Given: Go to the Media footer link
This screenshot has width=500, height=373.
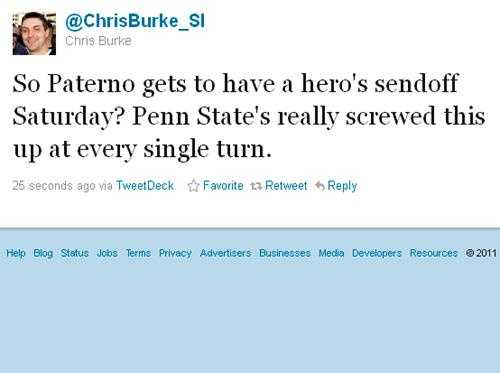Looking at the screenshot, I should click(x=331, y=253).
